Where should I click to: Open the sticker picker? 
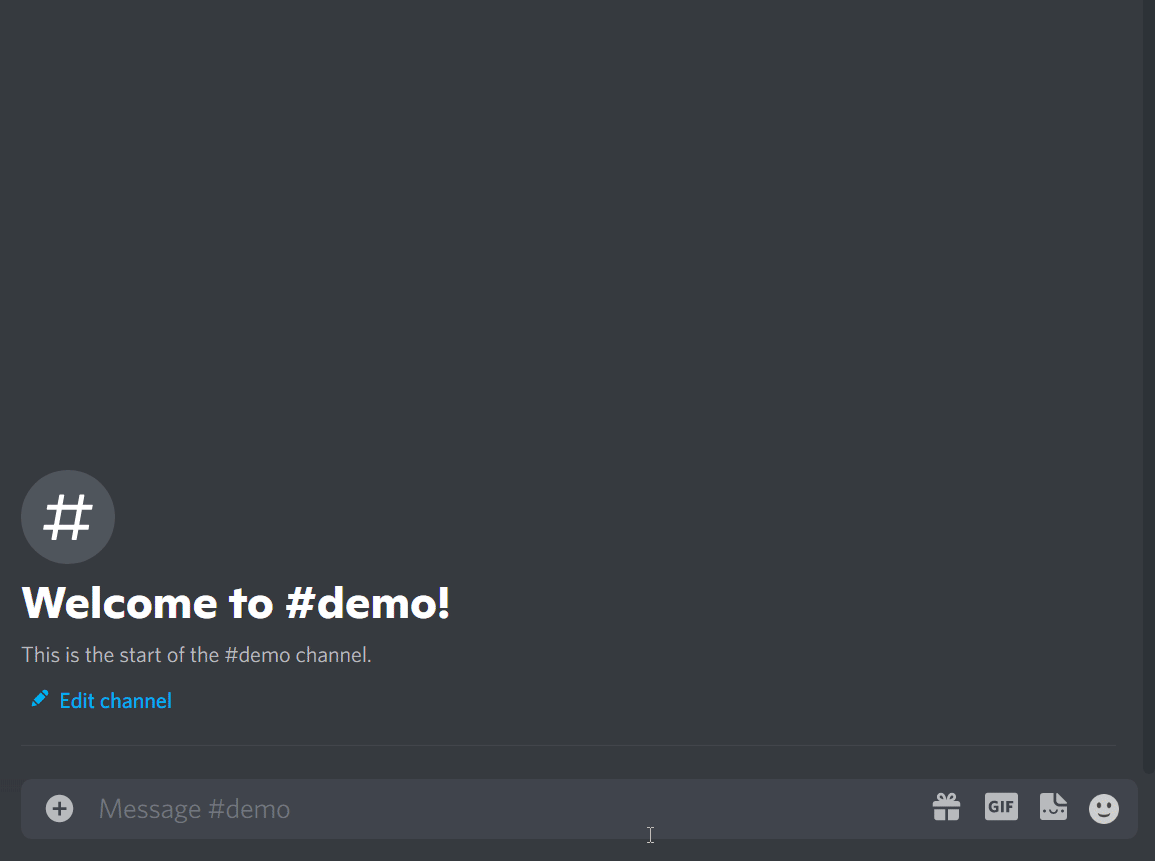[1053, 806]
